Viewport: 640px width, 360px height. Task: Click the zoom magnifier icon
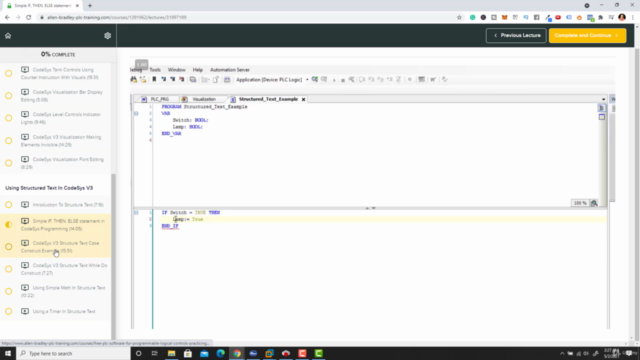pos(594,203)
